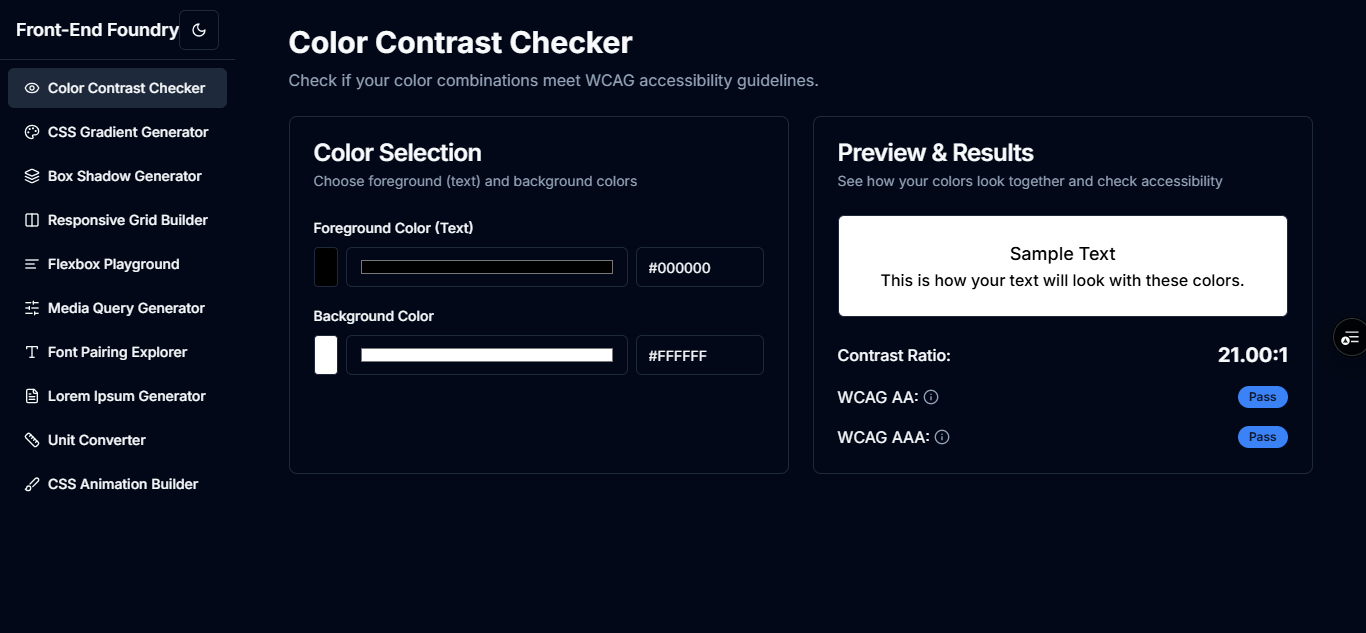This screenshot has width=1366, height=633.
Task: Switch to the Flexbox Playground tool
Action: click(x=113, y=263)
